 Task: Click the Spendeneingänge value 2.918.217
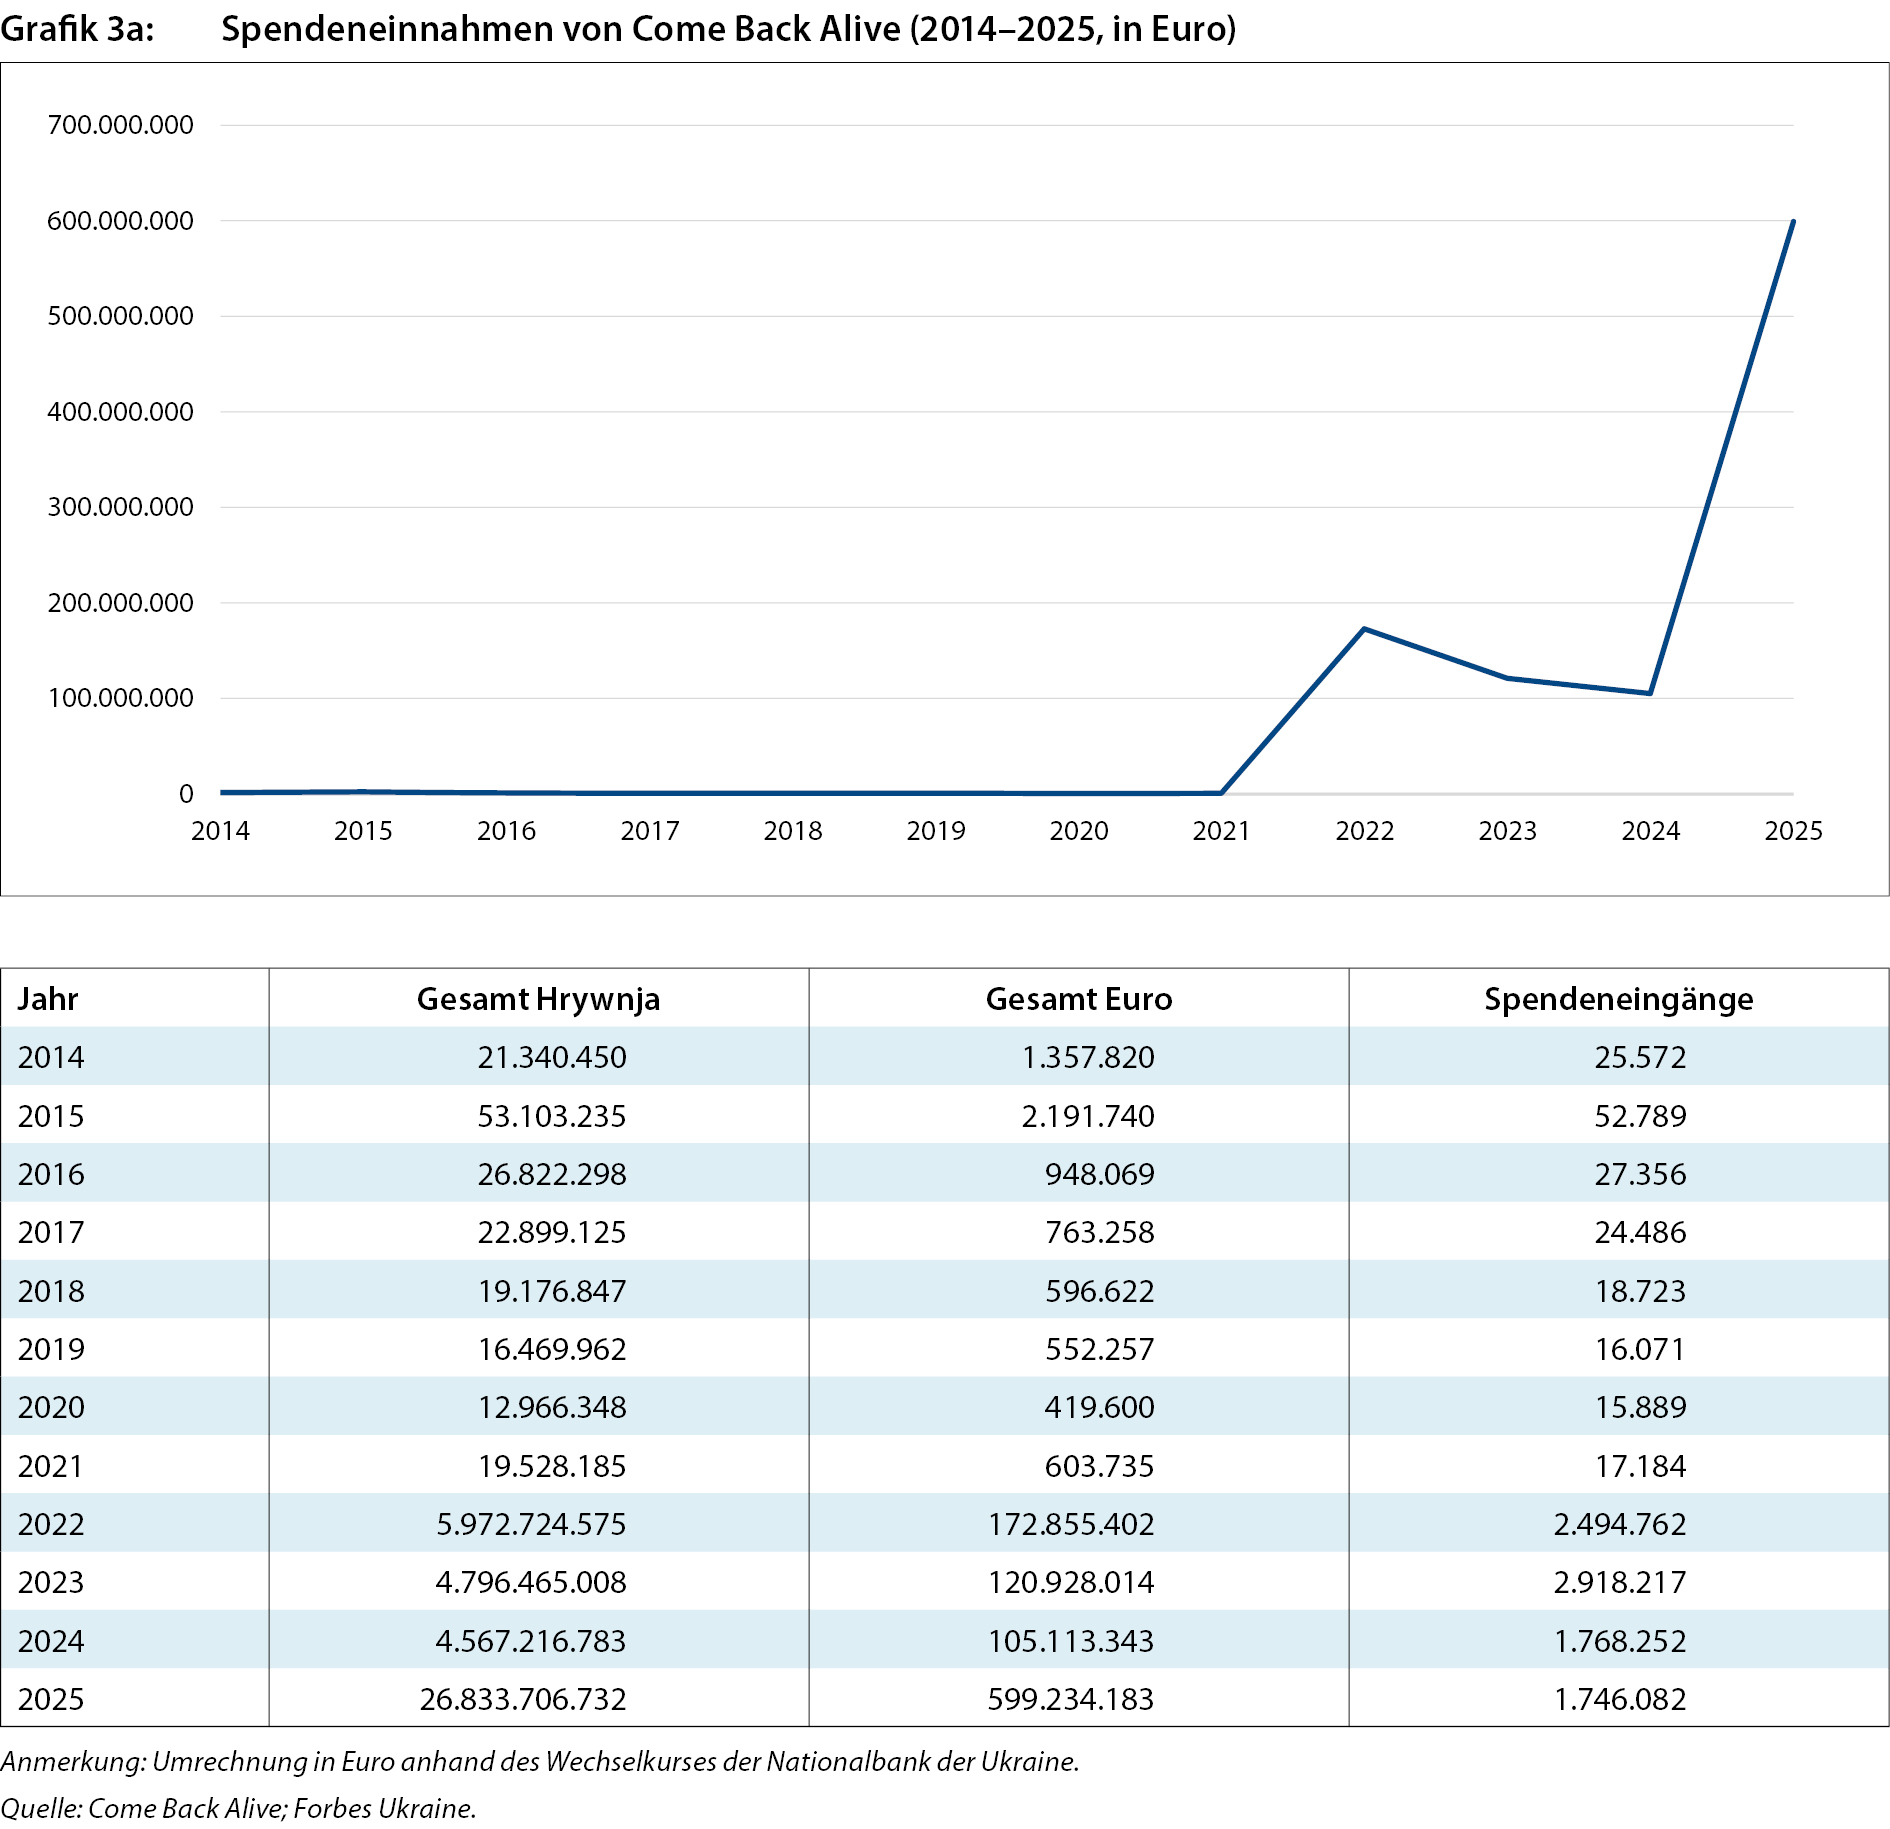(x=1619, y=1582)
